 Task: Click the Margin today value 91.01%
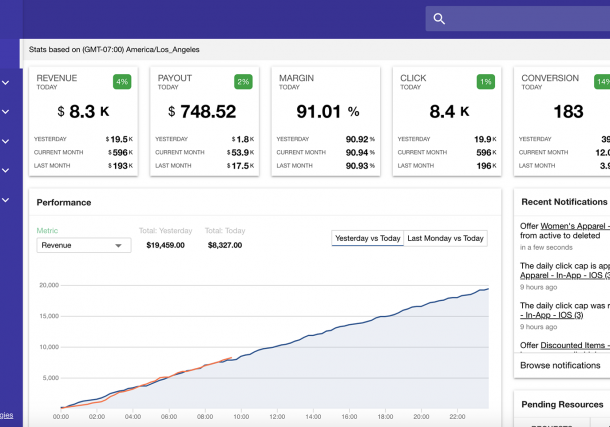tap(325, 113)
